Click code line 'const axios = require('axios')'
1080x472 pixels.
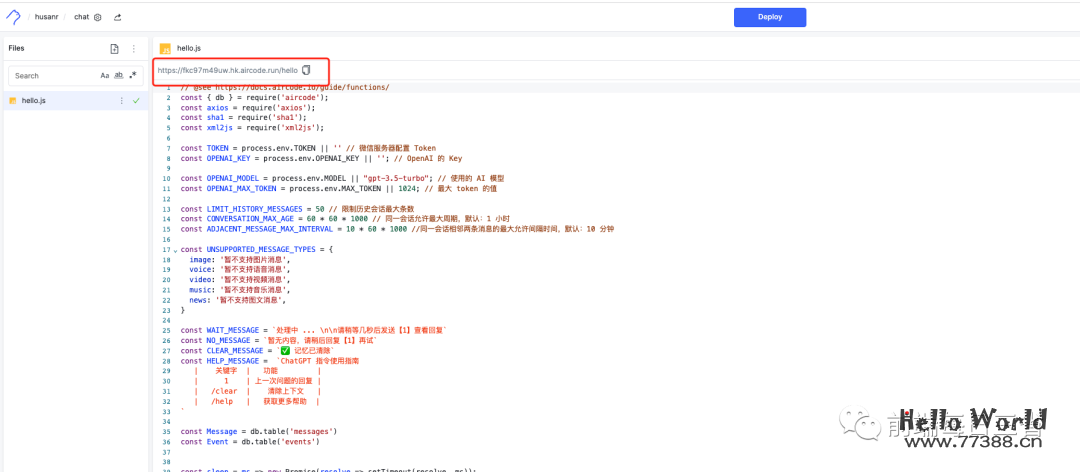248,107
